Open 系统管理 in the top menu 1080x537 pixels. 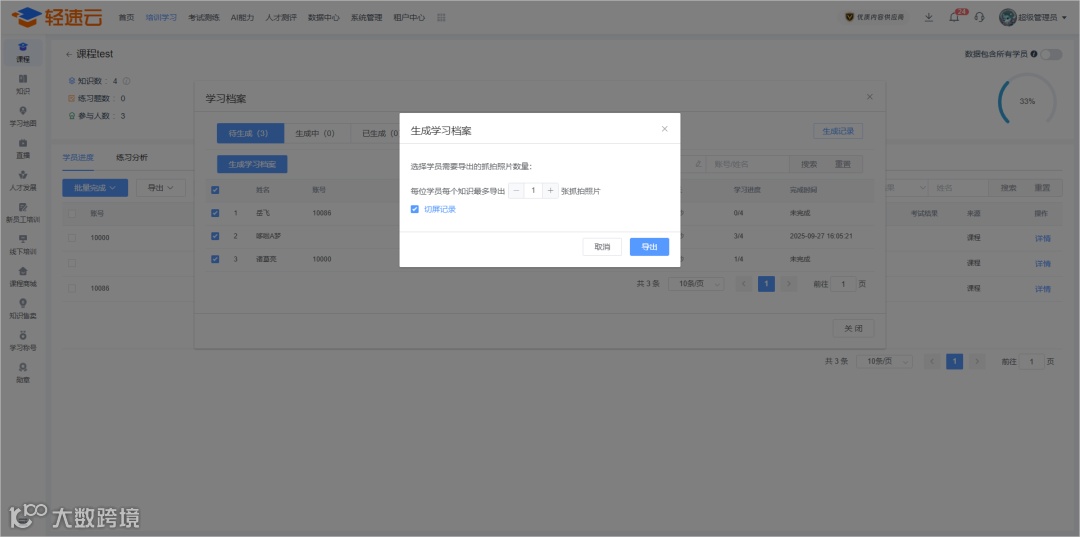(366, 18)
